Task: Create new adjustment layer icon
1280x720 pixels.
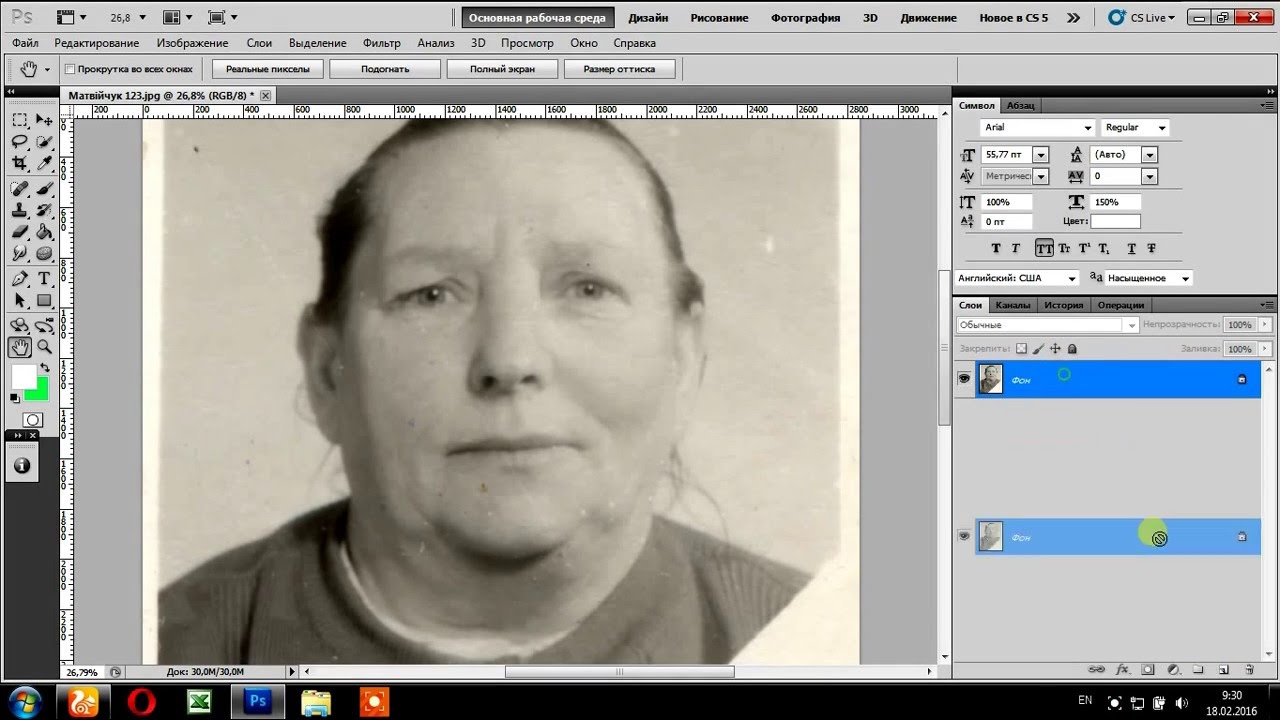Action: point(1173,669)
